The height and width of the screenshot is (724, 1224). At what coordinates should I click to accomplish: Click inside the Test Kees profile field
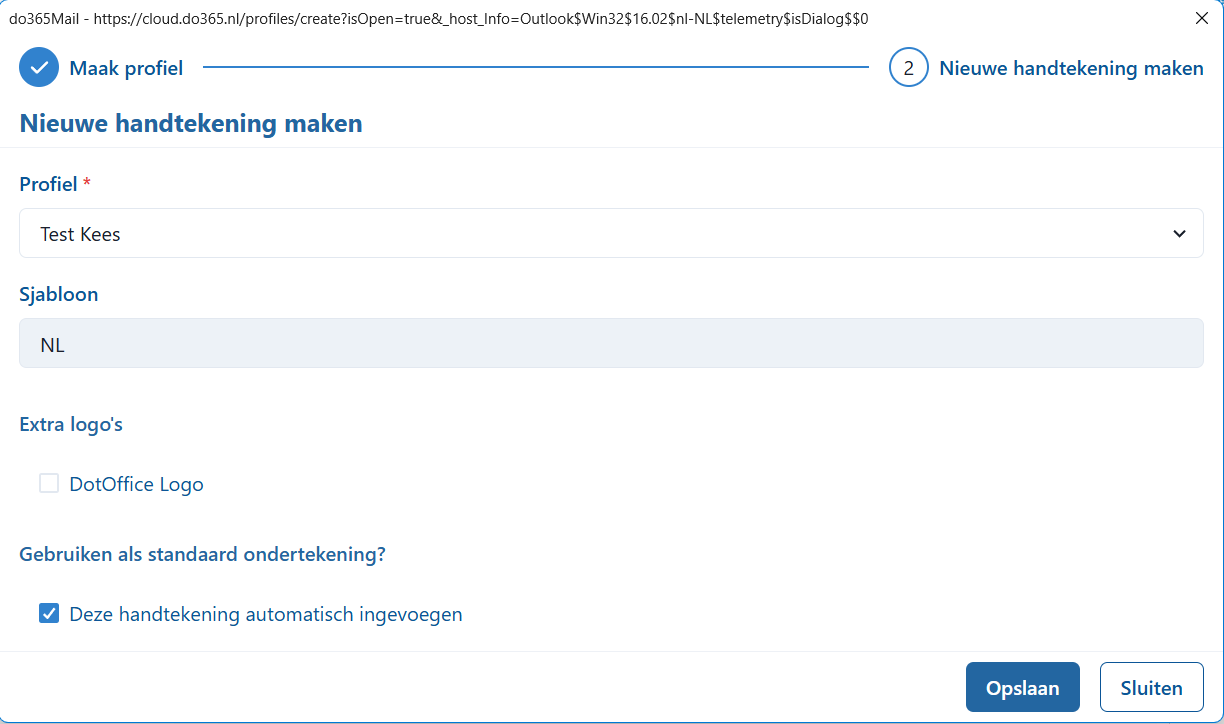(x=400, y=232)
